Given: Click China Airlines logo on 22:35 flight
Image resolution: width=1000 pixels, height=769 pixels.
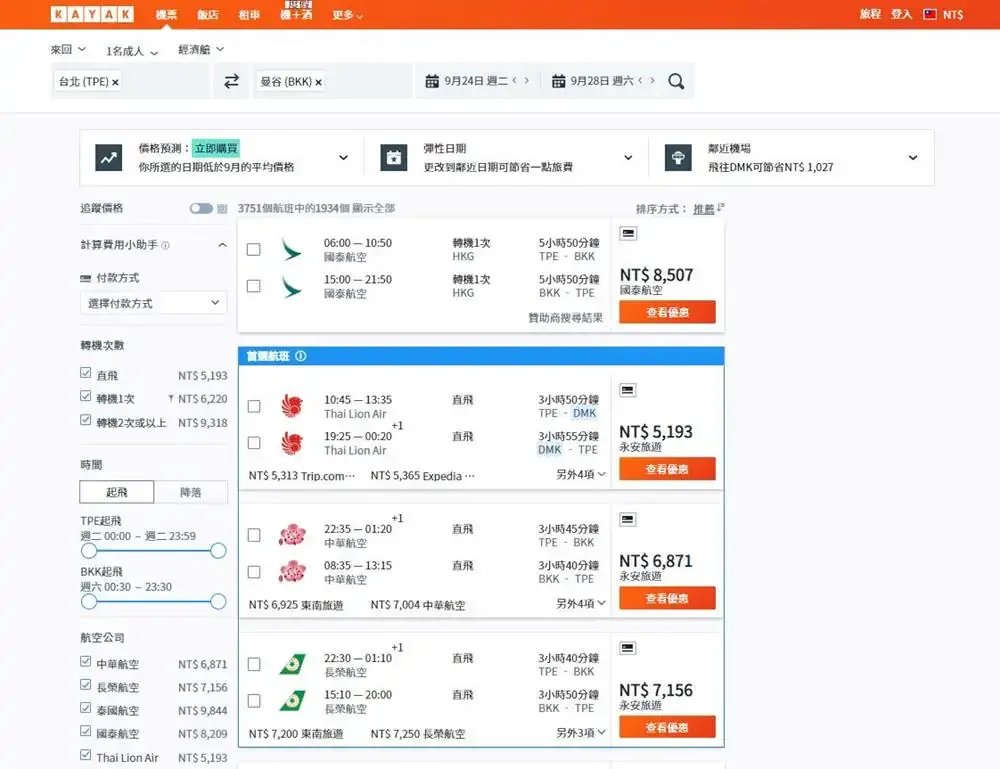Looking at the screenshot, I should (292, 535).
